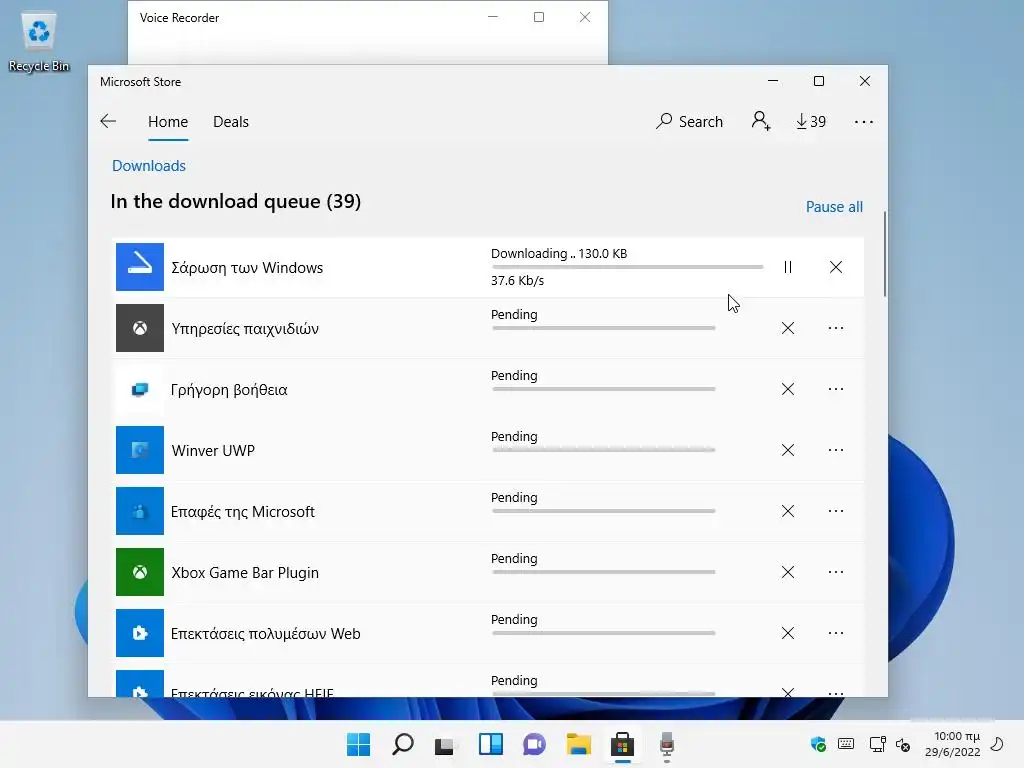Open network status in the tray

click(x=877, y=744)
